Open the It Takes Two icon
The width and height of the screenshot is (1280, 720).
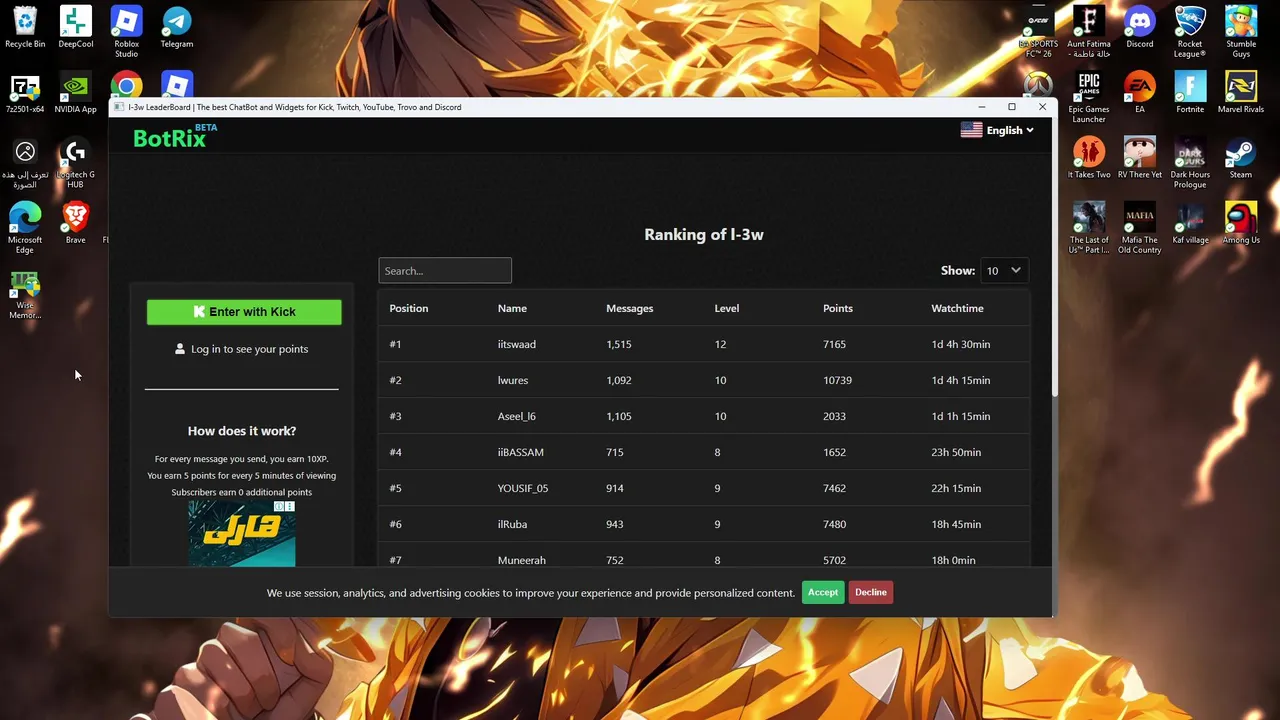click(x=1089, y=158)
